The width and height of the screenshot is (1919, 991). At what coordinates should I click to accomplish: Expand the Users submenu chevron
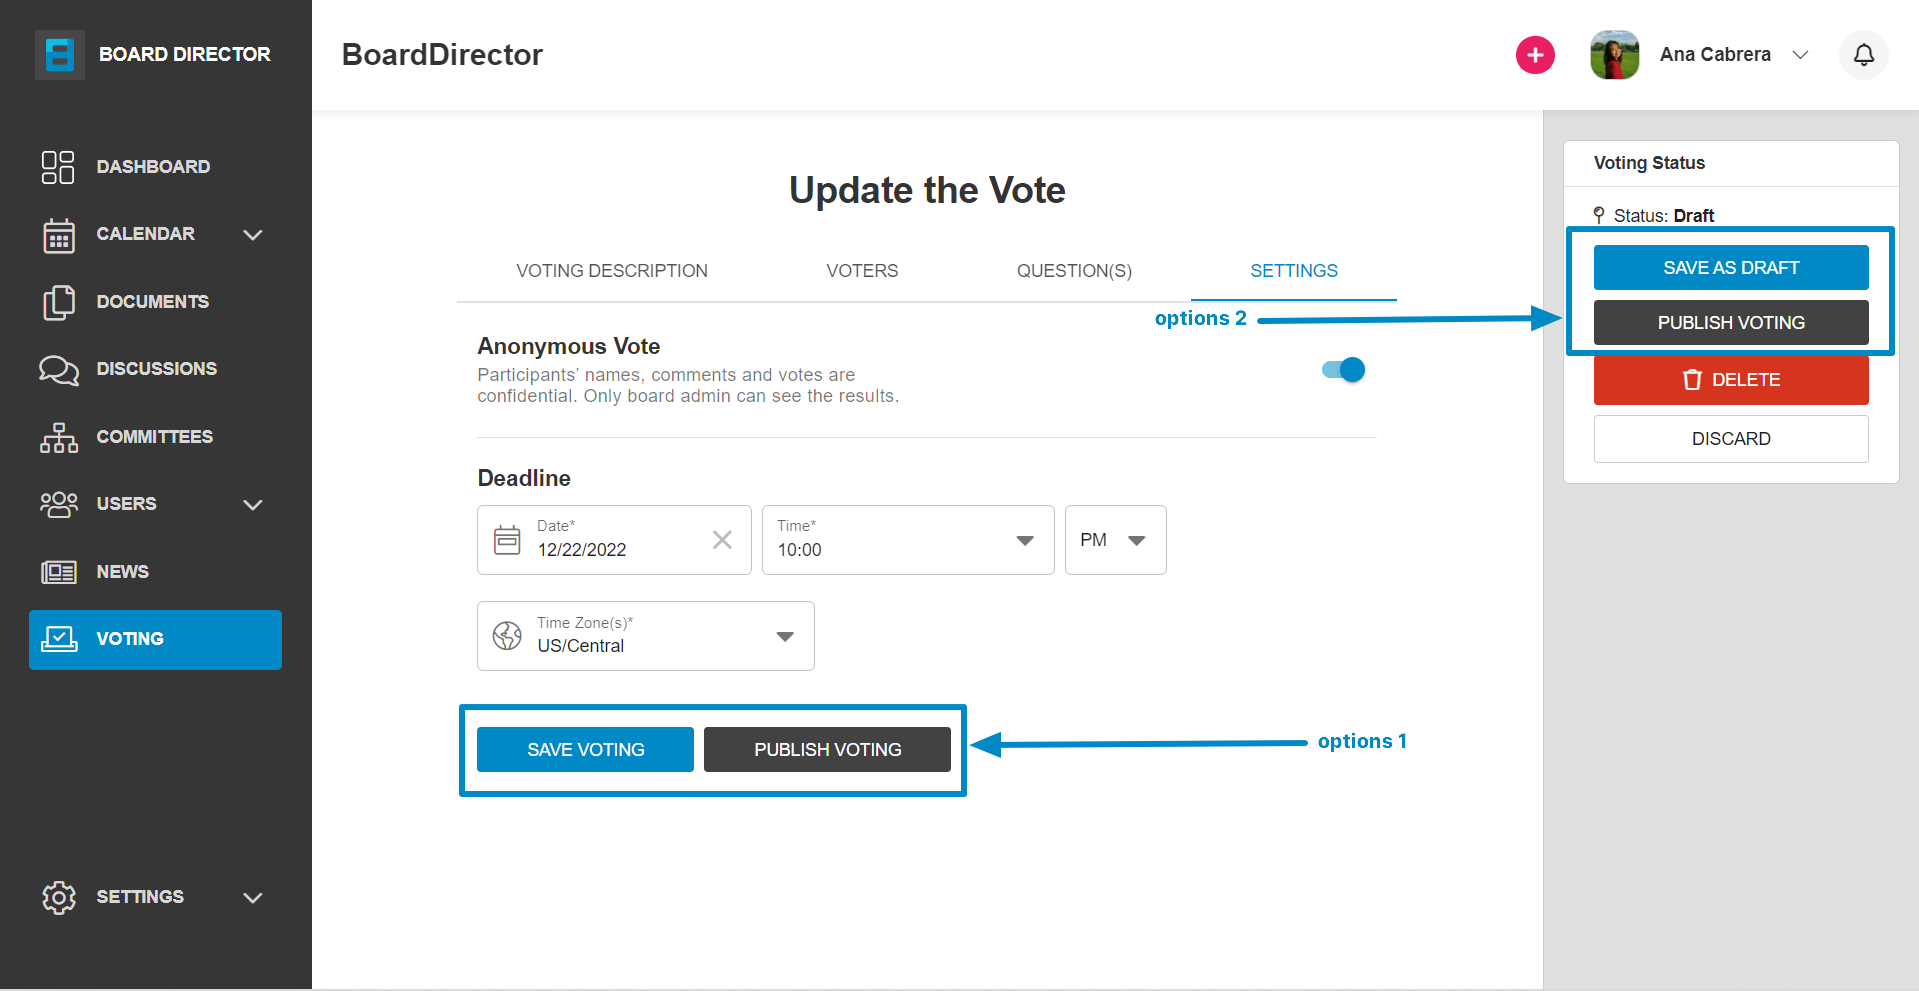[x=253, y=505]
